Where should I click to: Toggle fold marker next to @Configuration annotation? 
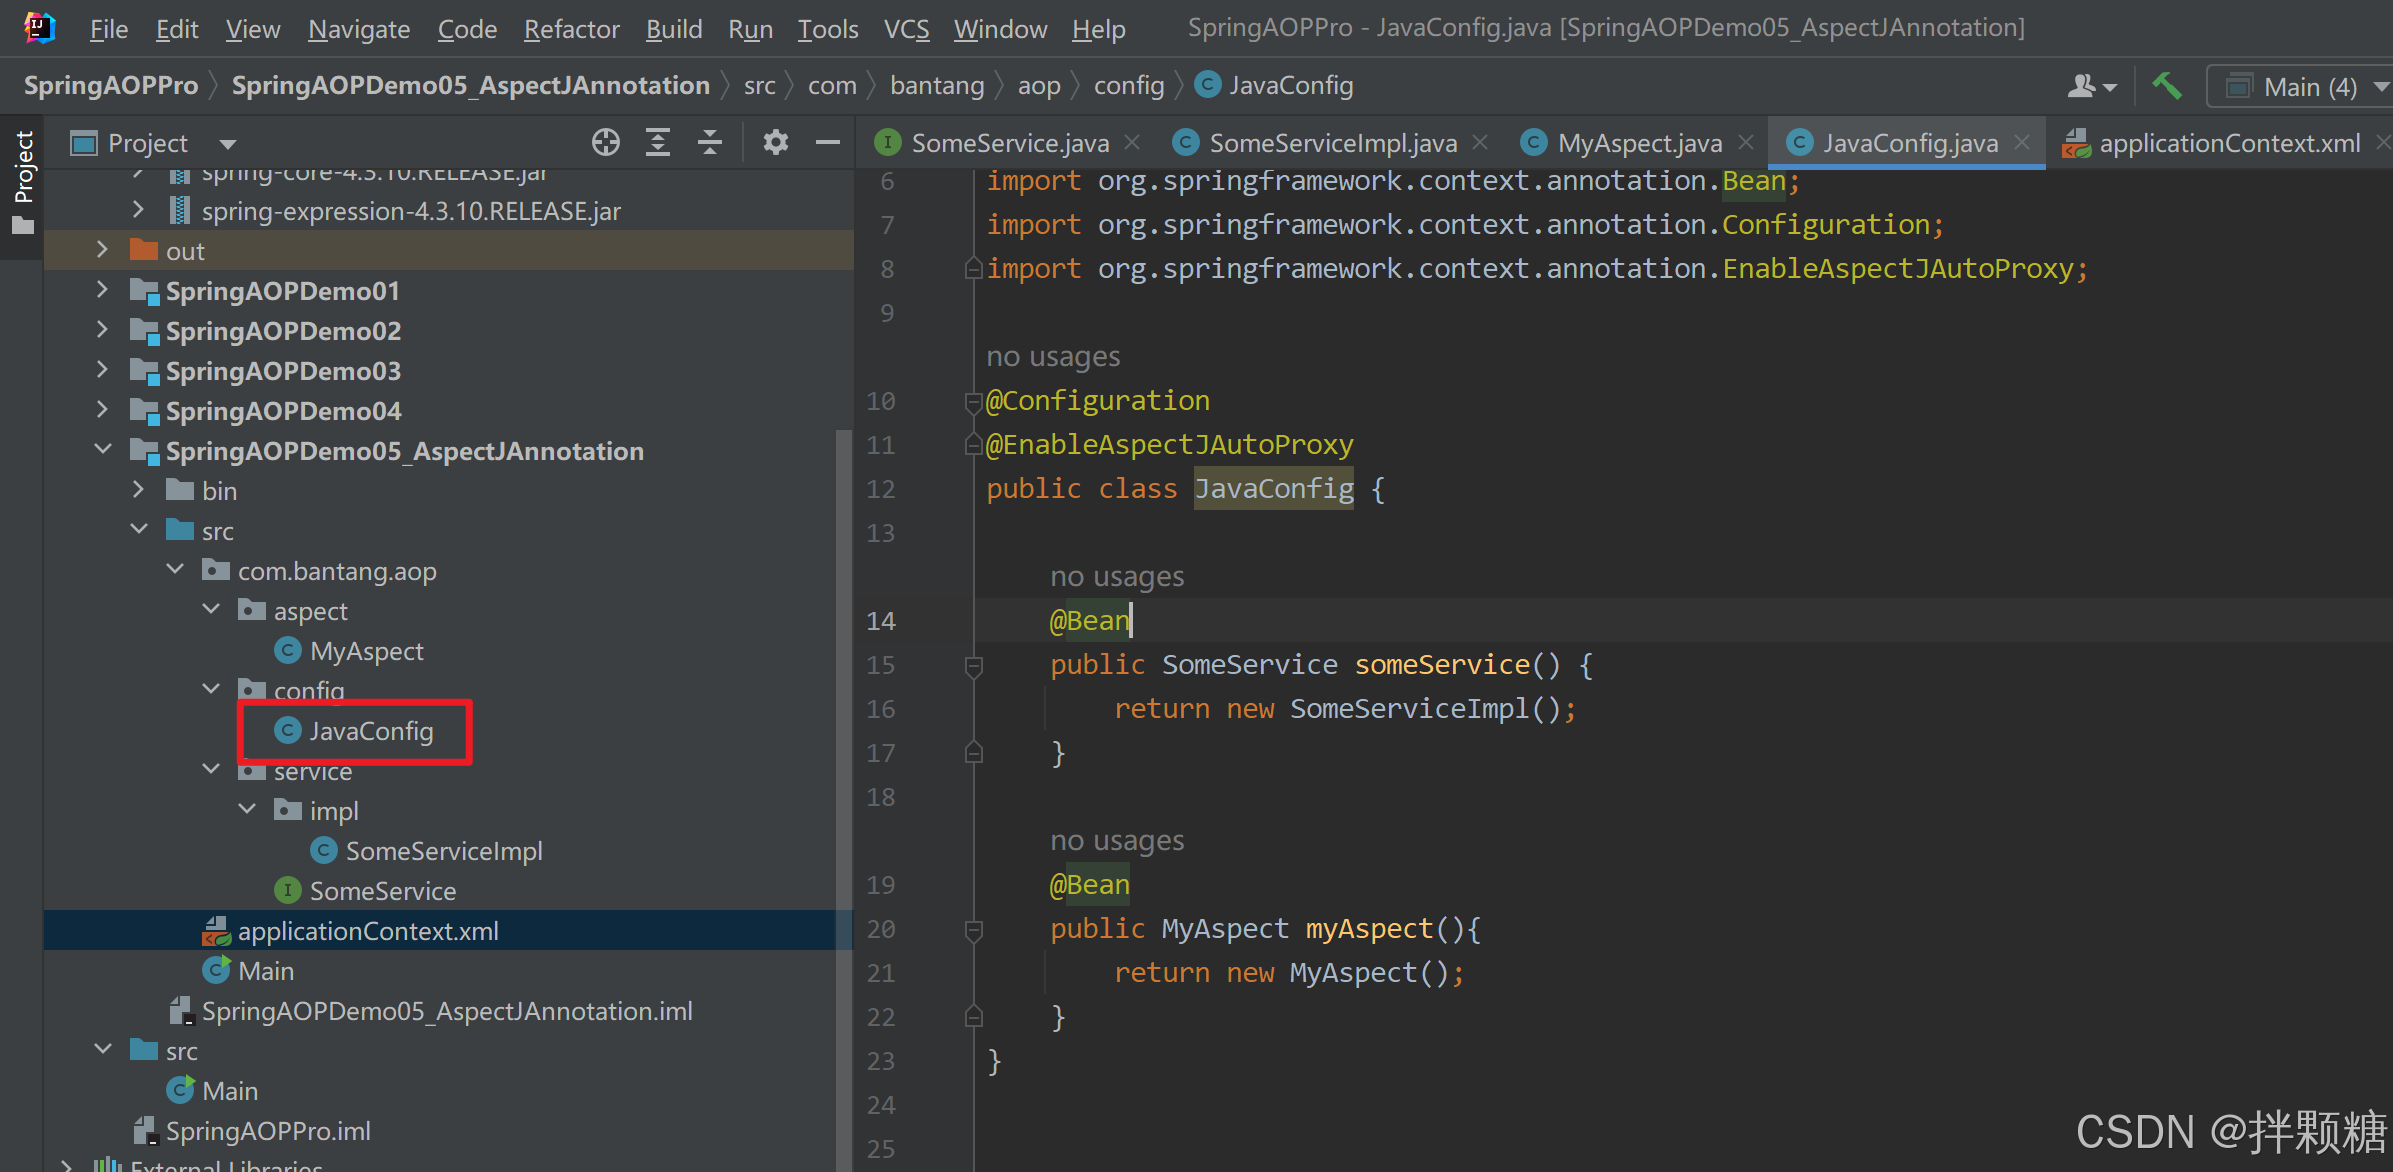coord(973,401)
